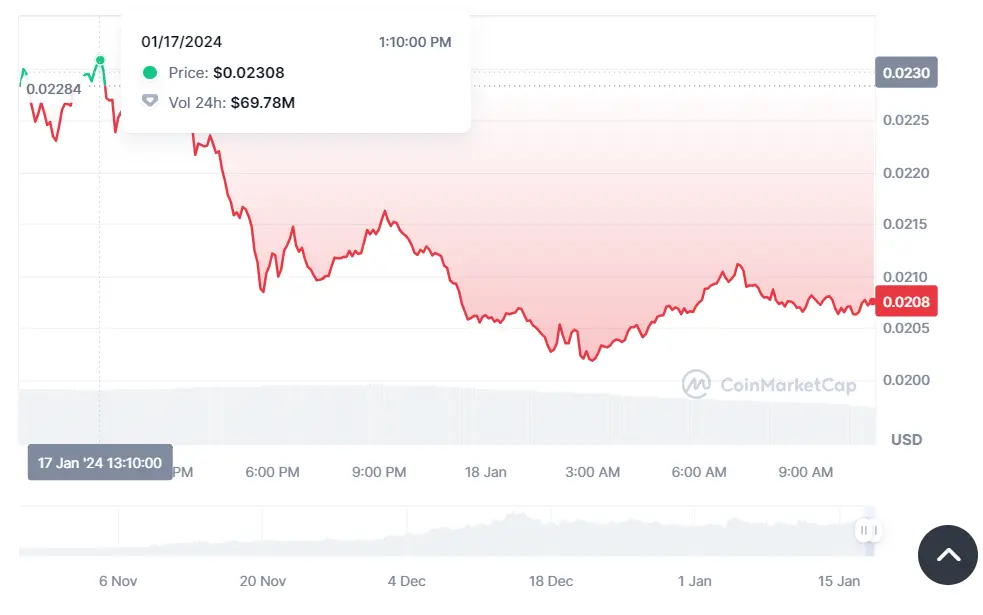Click the red 0.0208 current price tag
983x615 pixels.
tap(905, 301)
